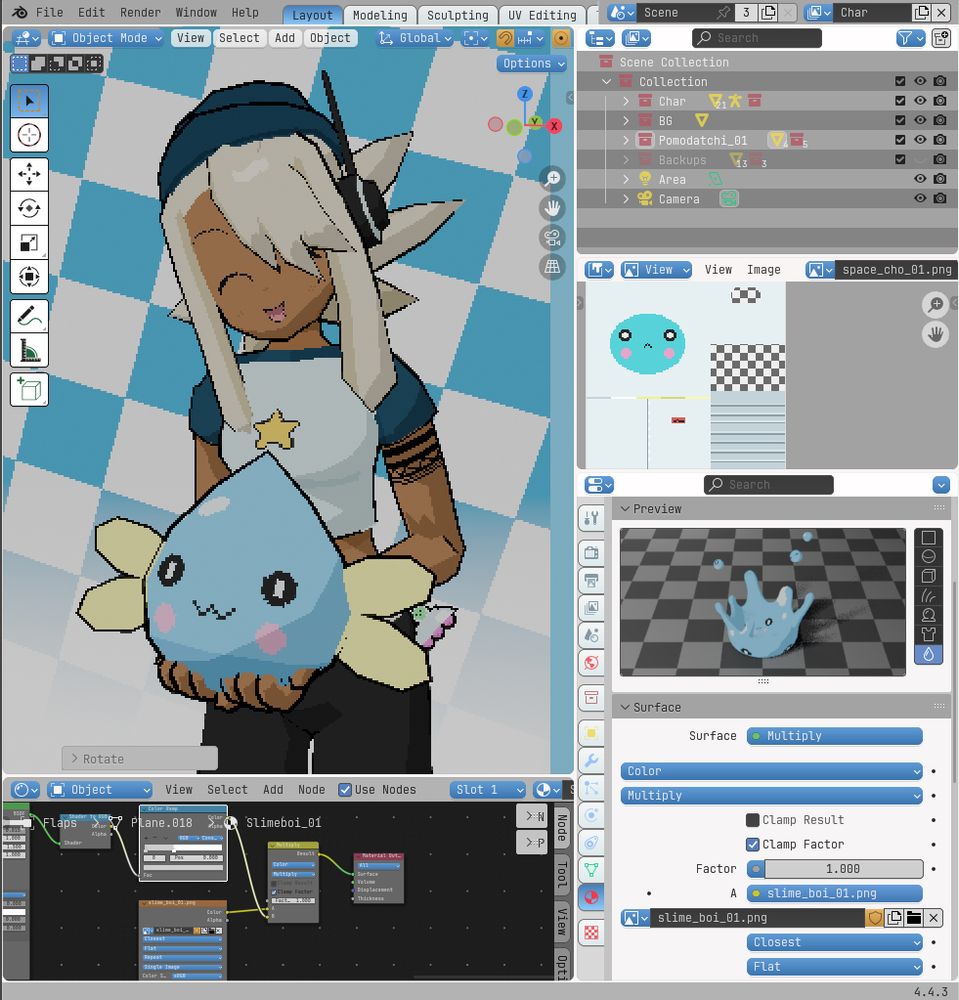Image resolution: width=959 pixels, height=1000 pixels.
Task: Unlink the slime_boi_01.png image with X
Action: (x=933, y=918)
